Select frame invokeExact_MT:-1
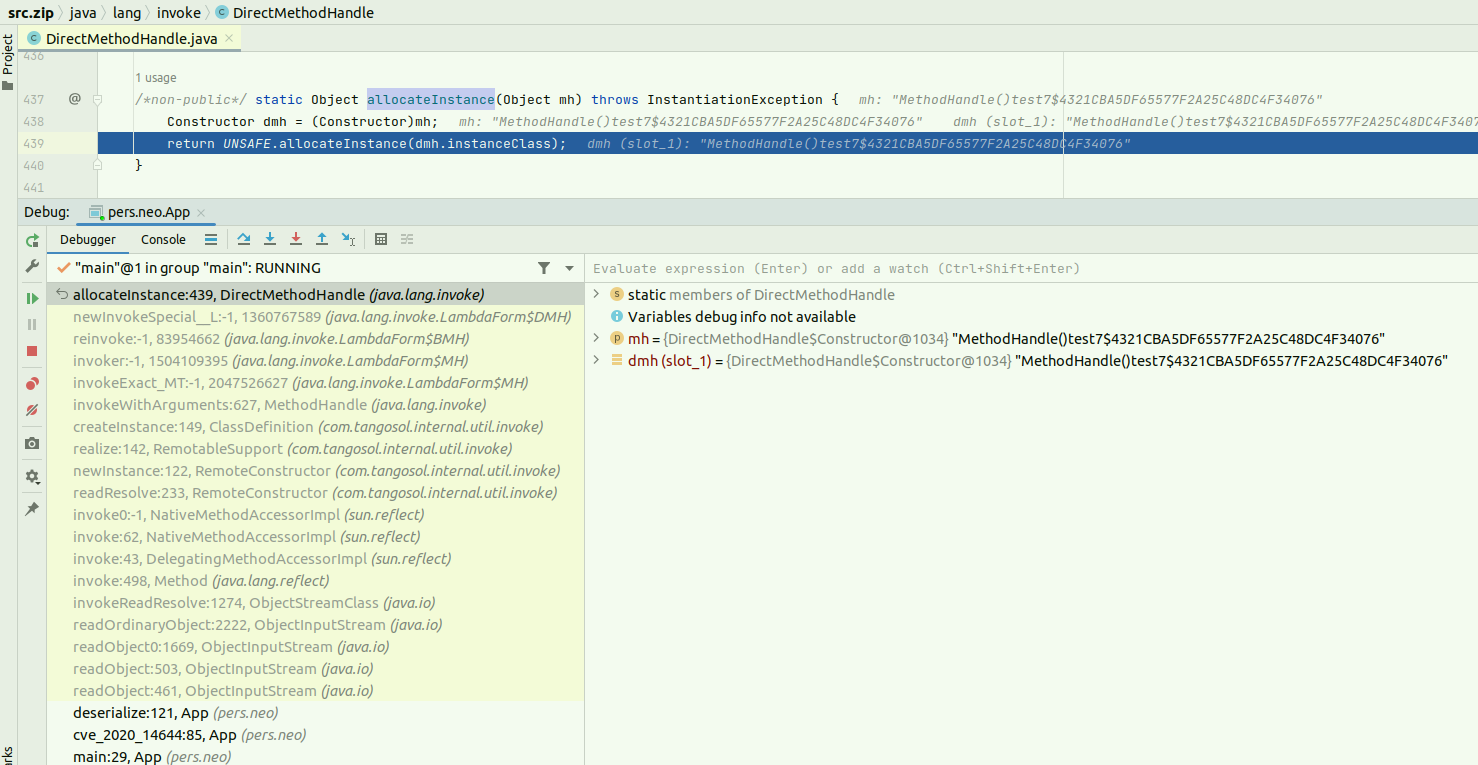 [x=315, y=383]
